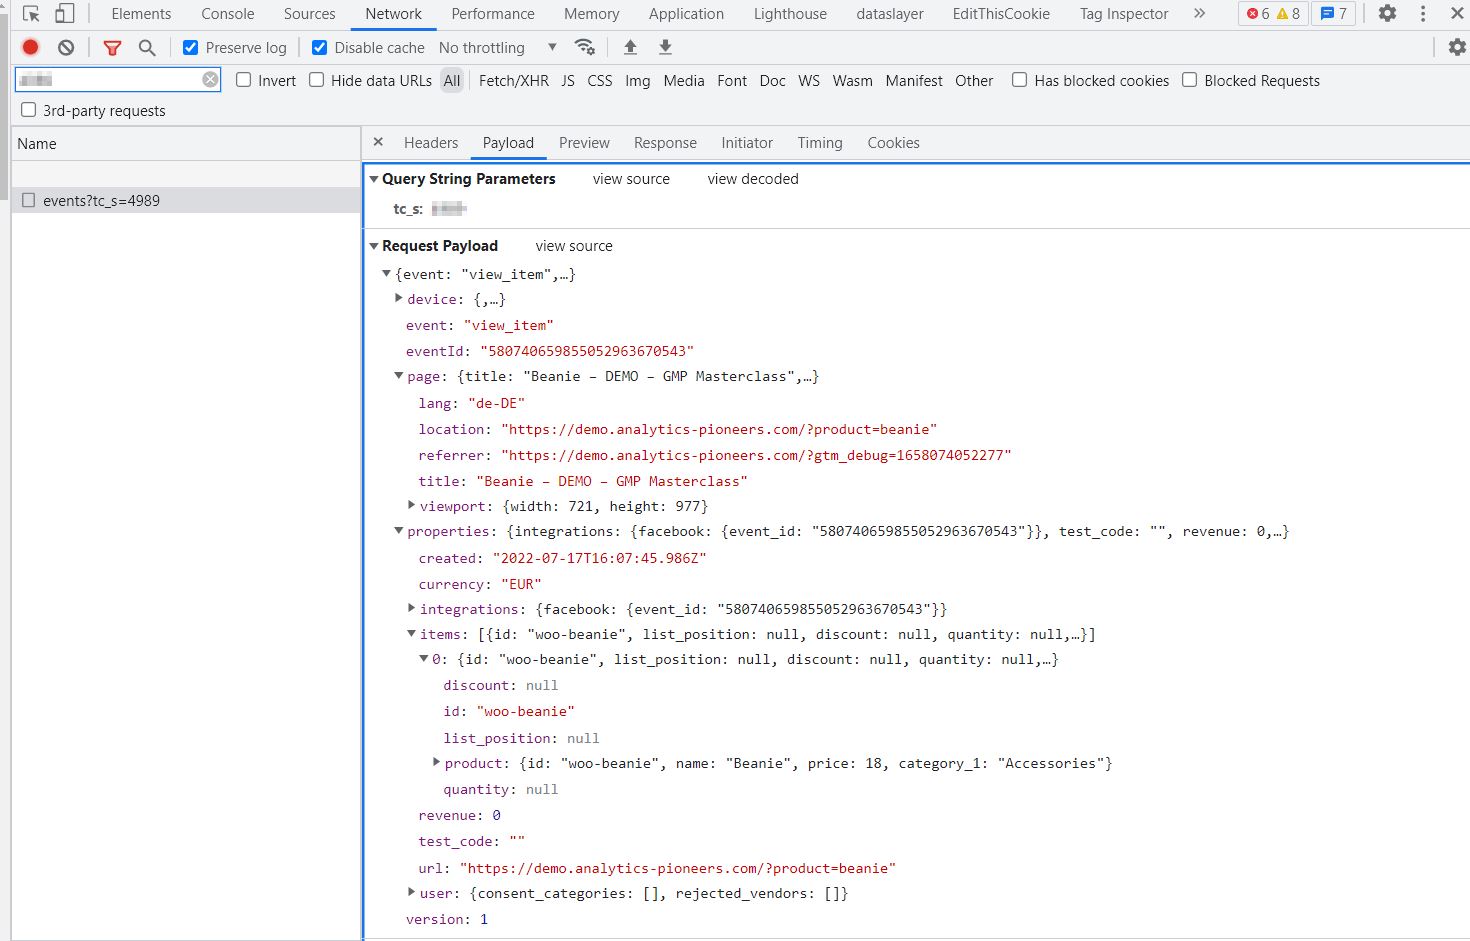Collapse the page object
The height and width of the screenshot is (941, 1470).
399,376
